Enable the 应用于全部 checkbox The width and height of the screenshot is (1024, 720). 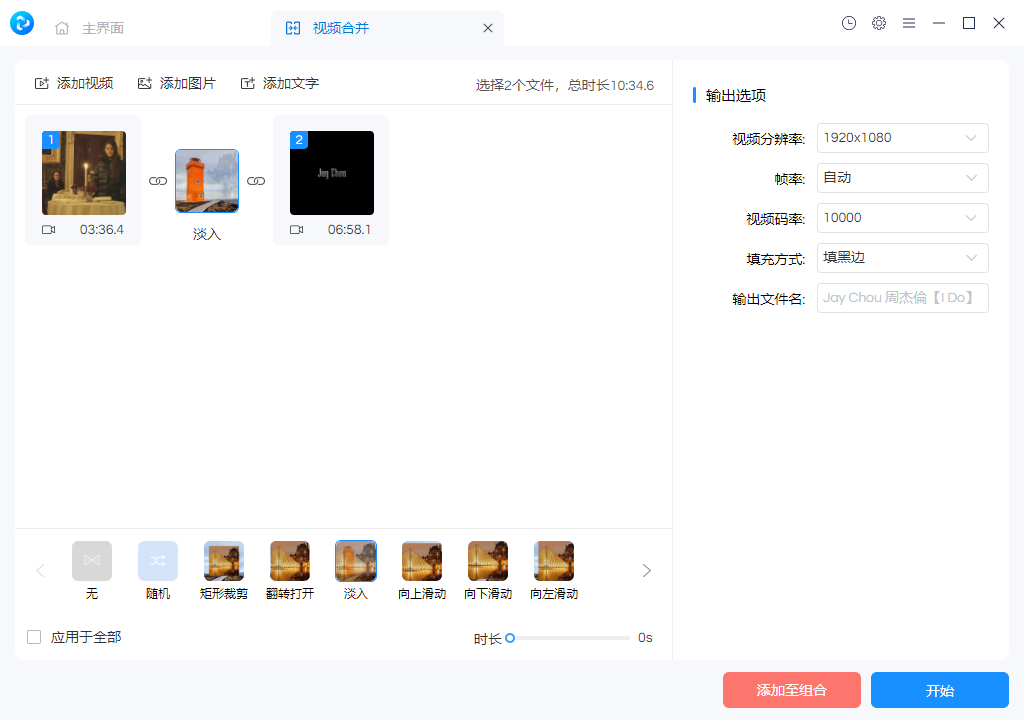tap(33, 636)
